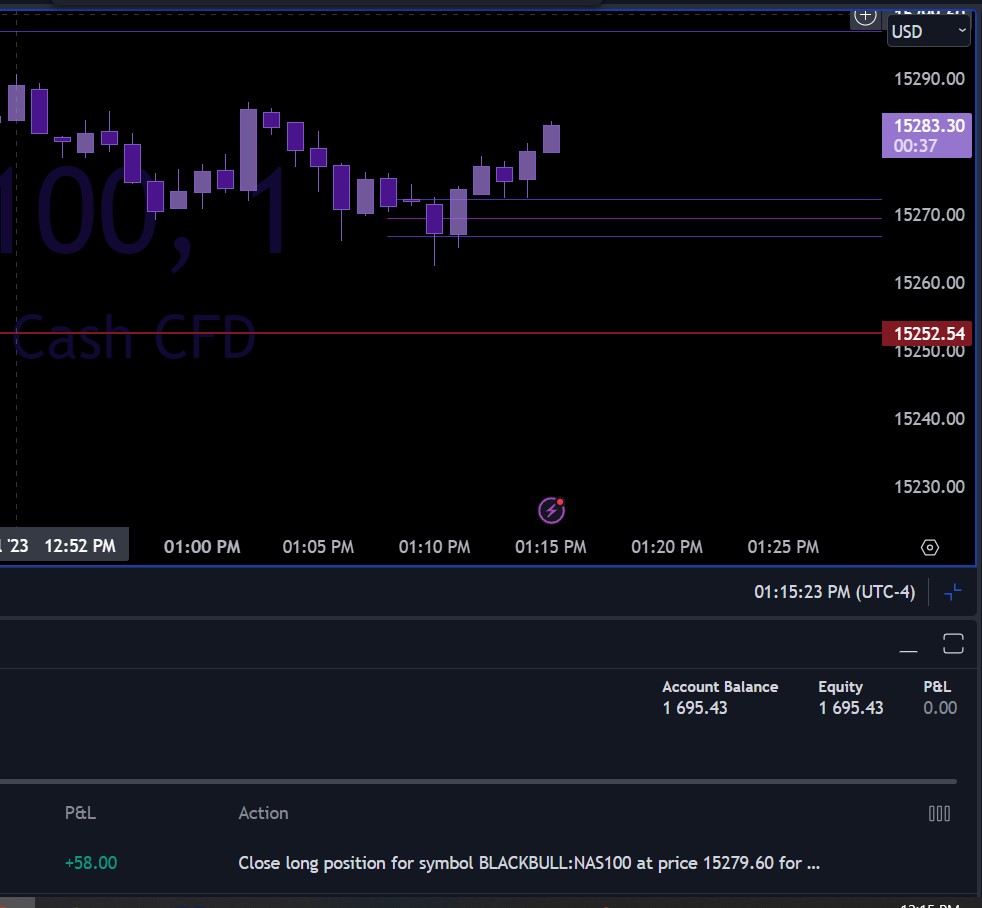The width and height of the screenshot is (982, 908).
Task: Click the horizontal scrollbar in the trading panel
Action: [478, 782]
